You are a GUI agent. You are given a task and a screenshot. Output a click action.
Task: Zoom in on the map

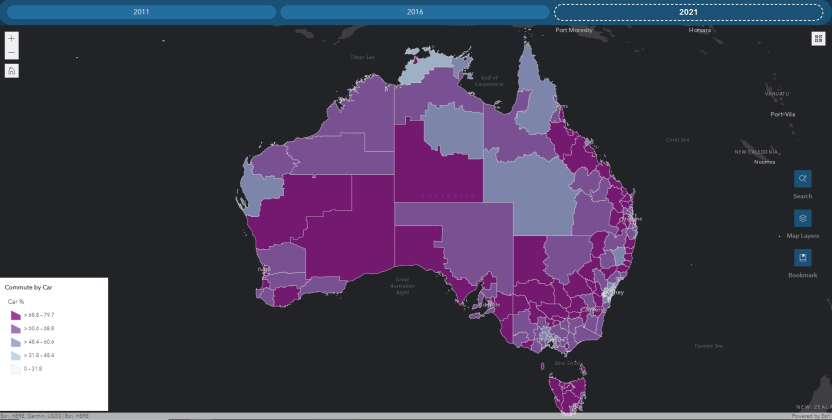click(11, 39)
